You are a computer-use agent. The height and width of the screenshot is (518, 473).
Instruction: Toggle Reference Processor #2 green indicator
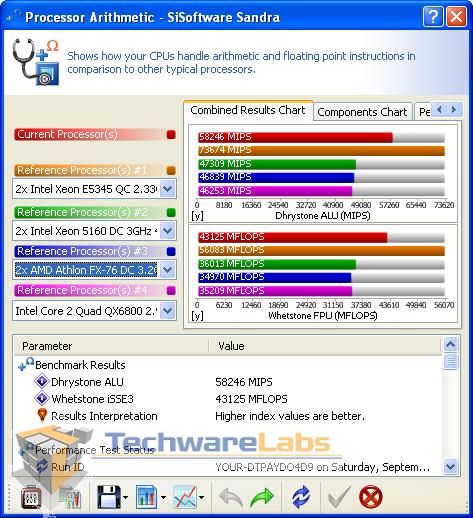click(171, 213)
